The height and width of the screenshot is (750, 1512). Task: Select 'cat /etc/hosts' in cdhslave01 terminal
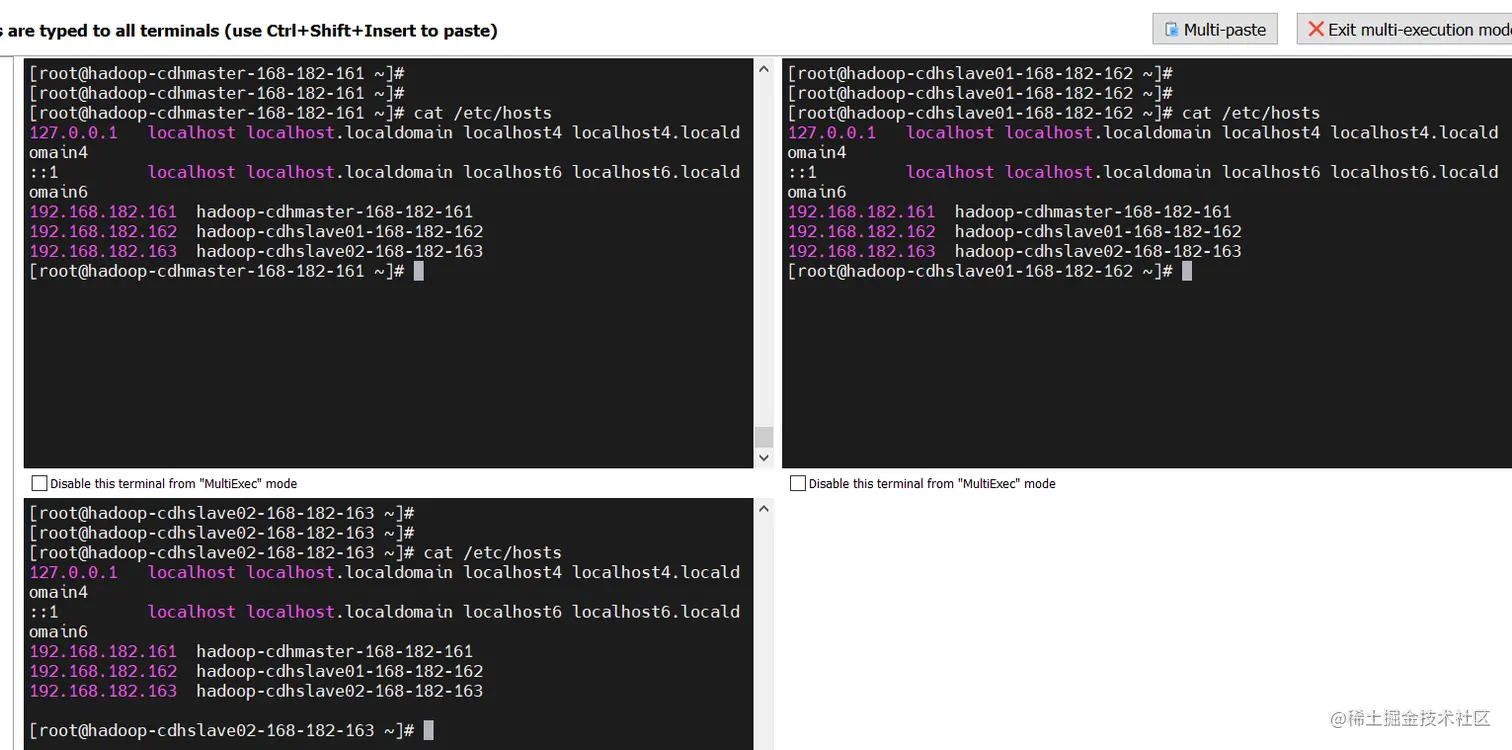coord(1251,113)
